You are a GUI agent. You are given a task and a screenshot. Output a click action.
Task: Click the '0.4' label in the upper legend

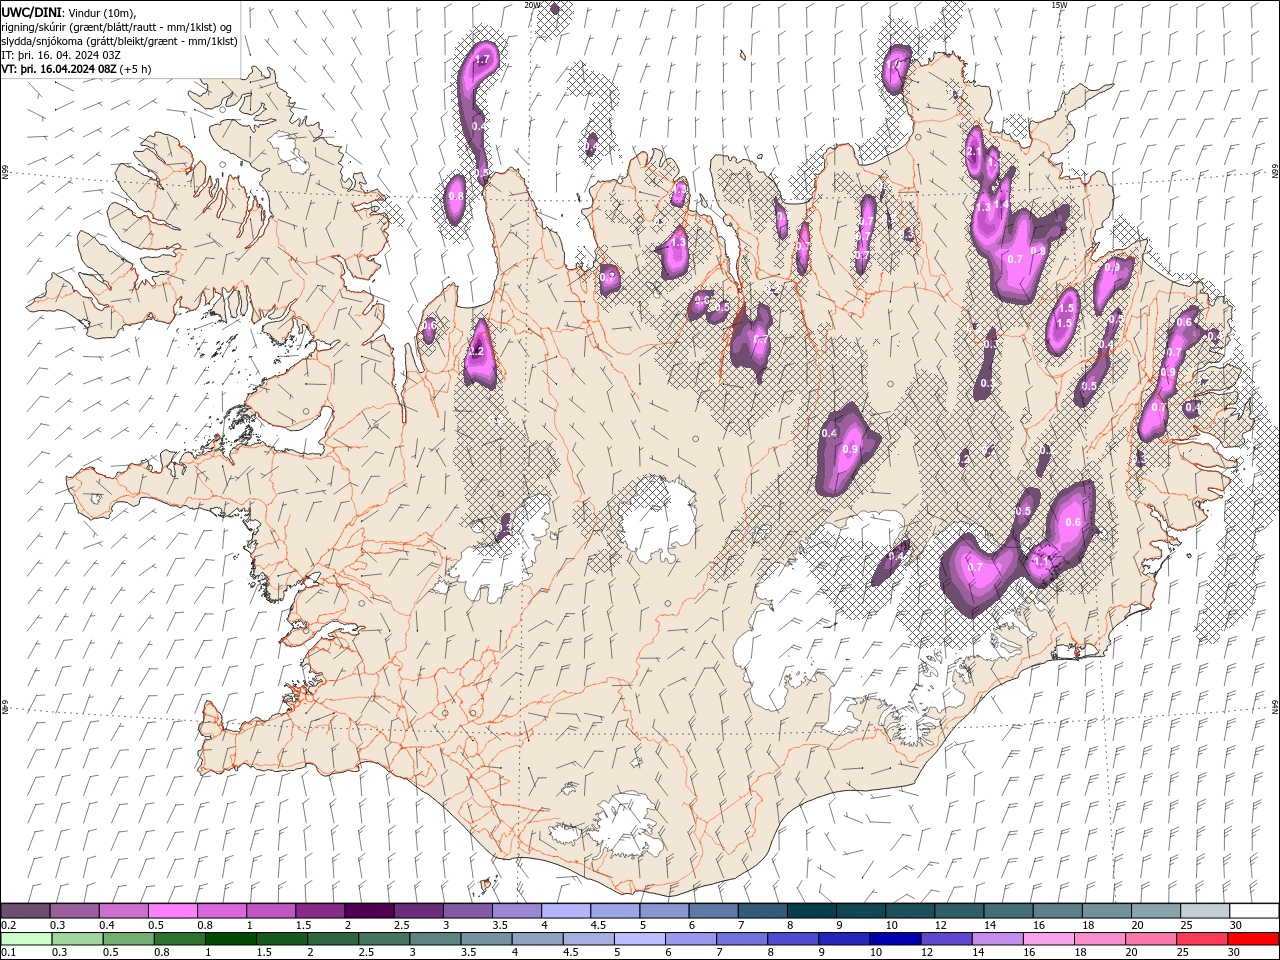pos(107,925)
